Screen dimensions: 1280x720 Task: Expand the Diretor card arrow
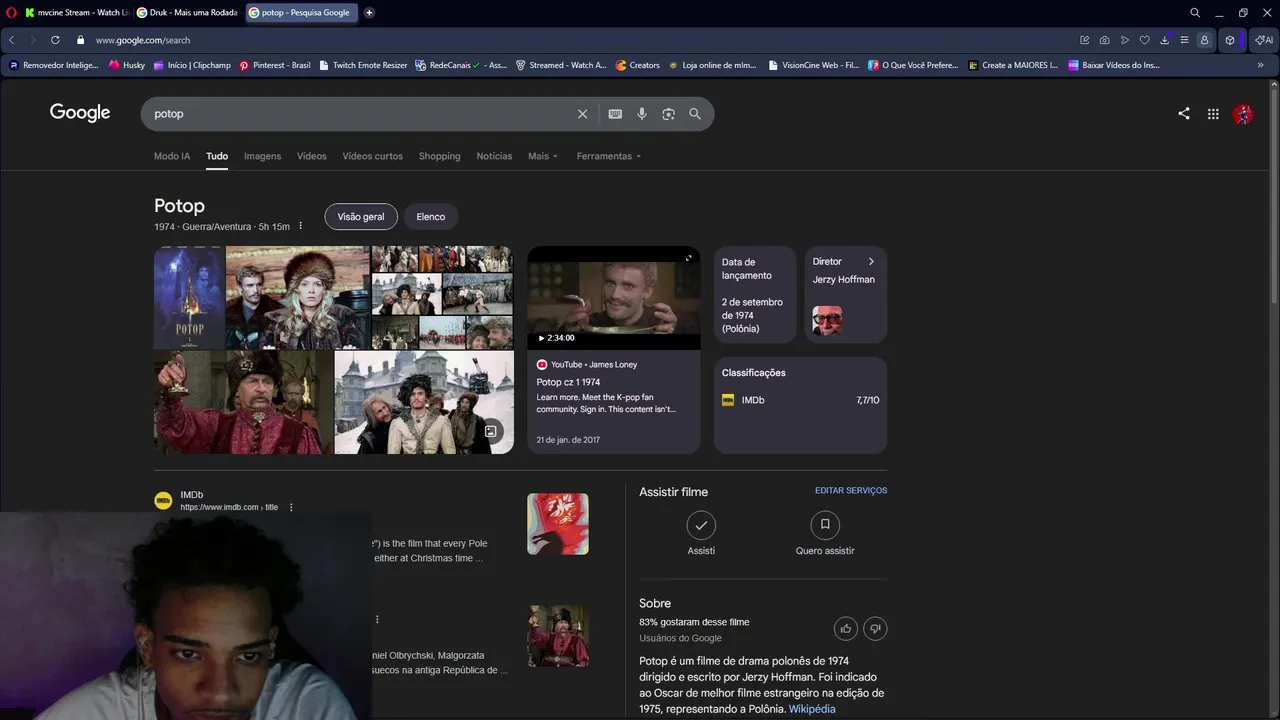[x=871, y=262]
